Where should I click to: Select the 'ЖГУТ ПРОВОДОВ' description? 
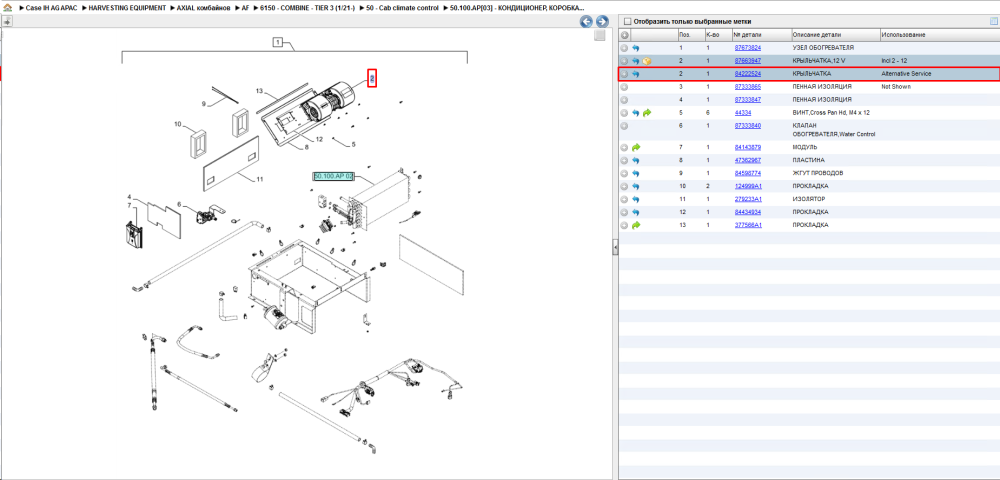click(x=816, y=173)
